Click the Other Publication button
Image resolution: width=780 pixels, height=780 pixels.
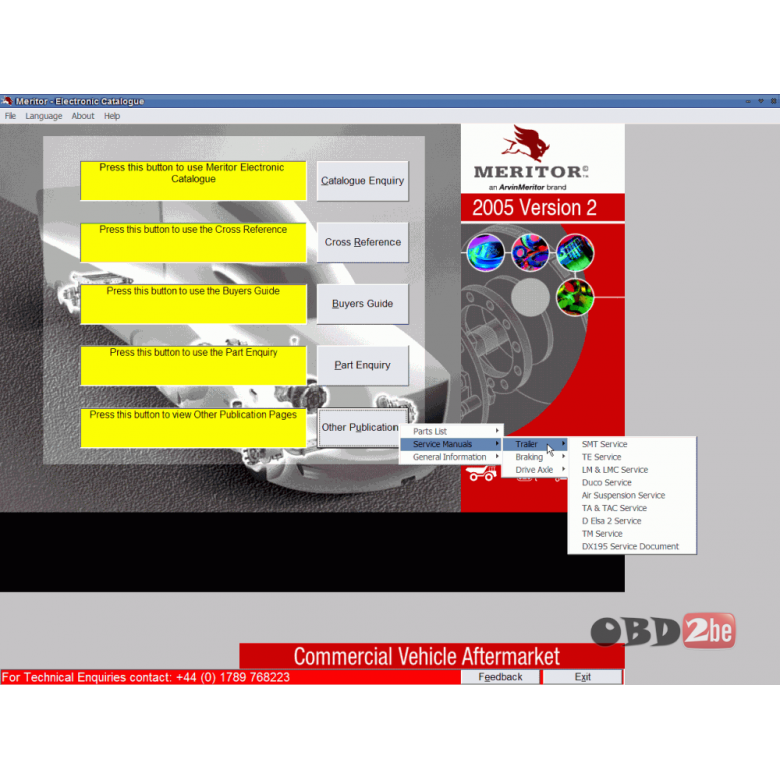click(x=360, y=427)
